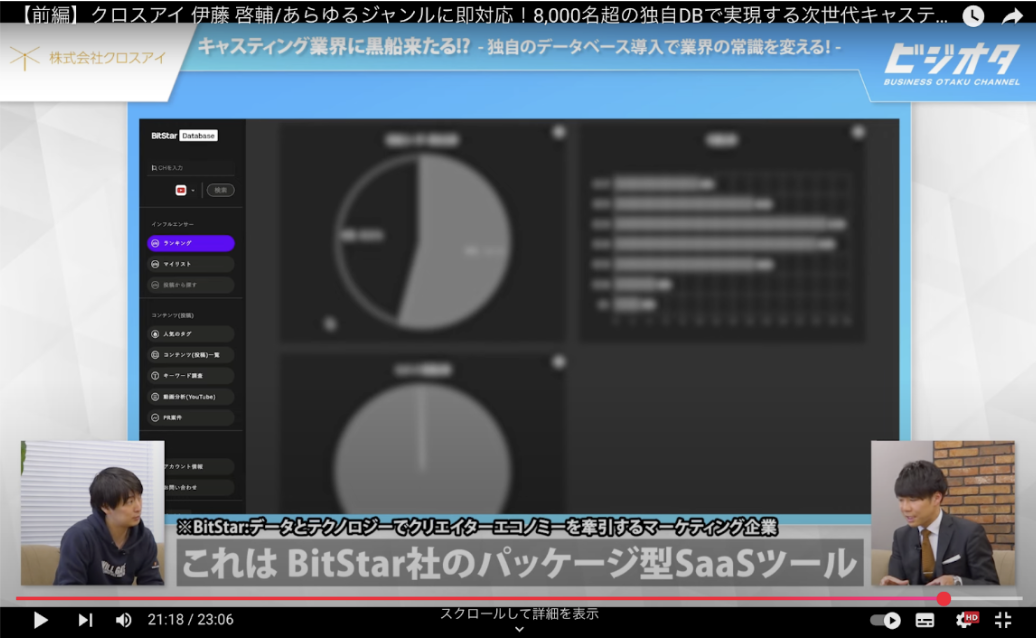
Task: Click the これは BitStar社のパッケージ型SaaSツール caption
Action: tap(519, 563)
